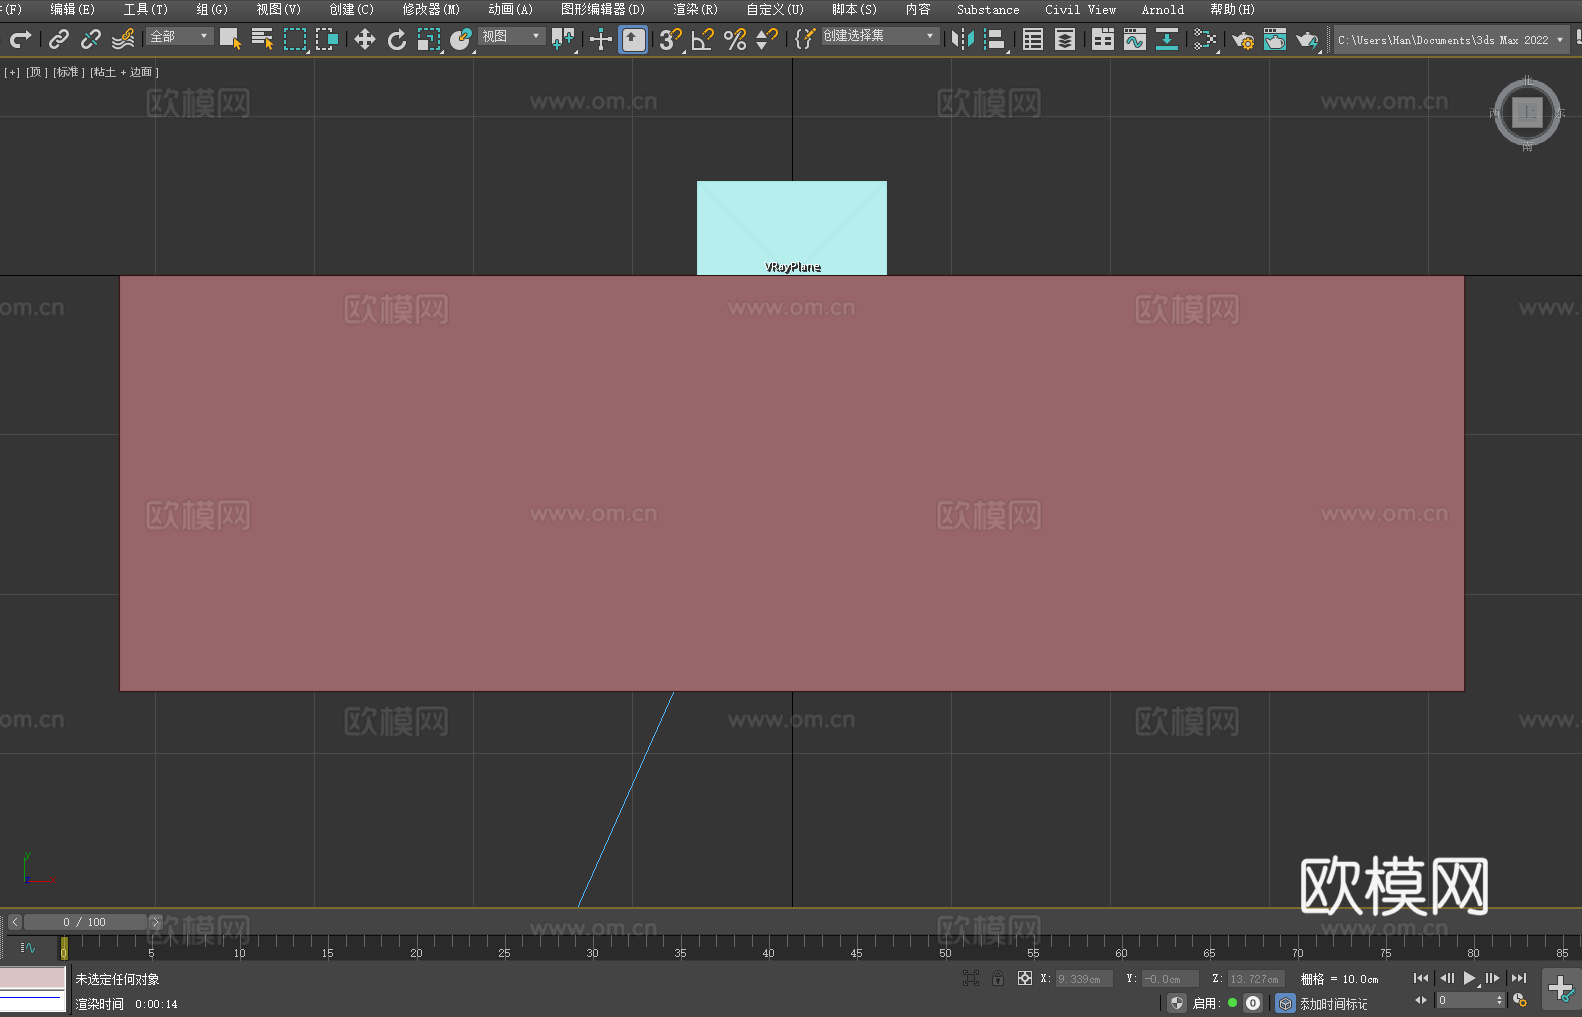Click the 添加时间标记 time tag label
This screenshot has width=1582, height=1017.
pos(1334,1004)
